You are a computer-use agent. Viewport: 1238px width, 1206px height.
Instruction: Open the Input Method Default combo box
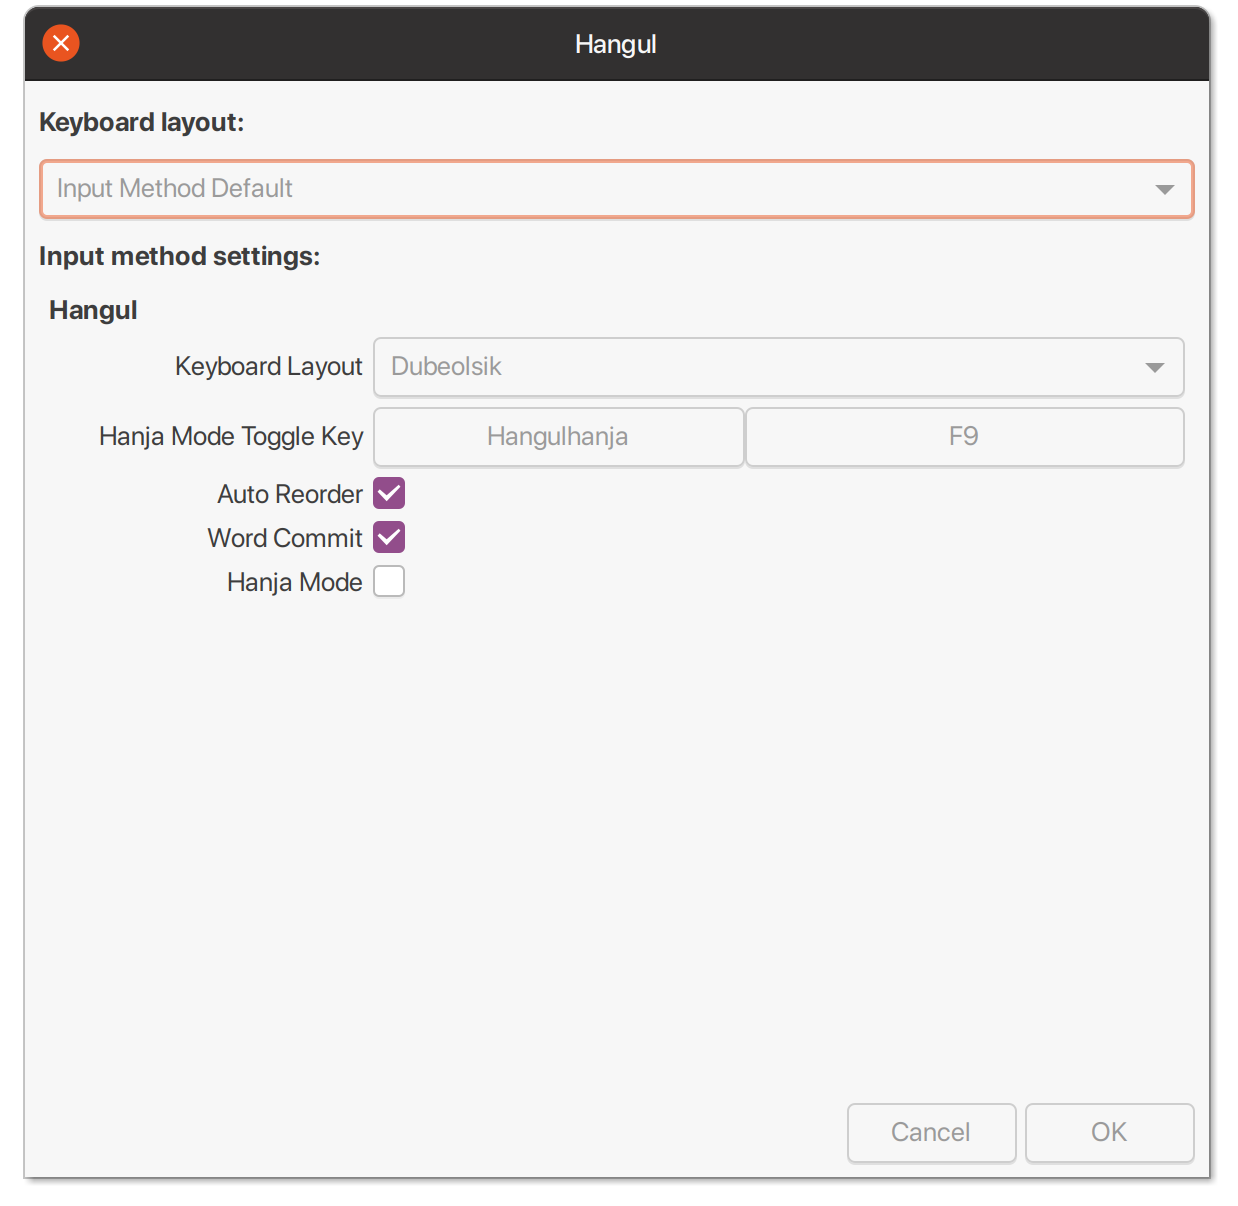tap(600, 189)
